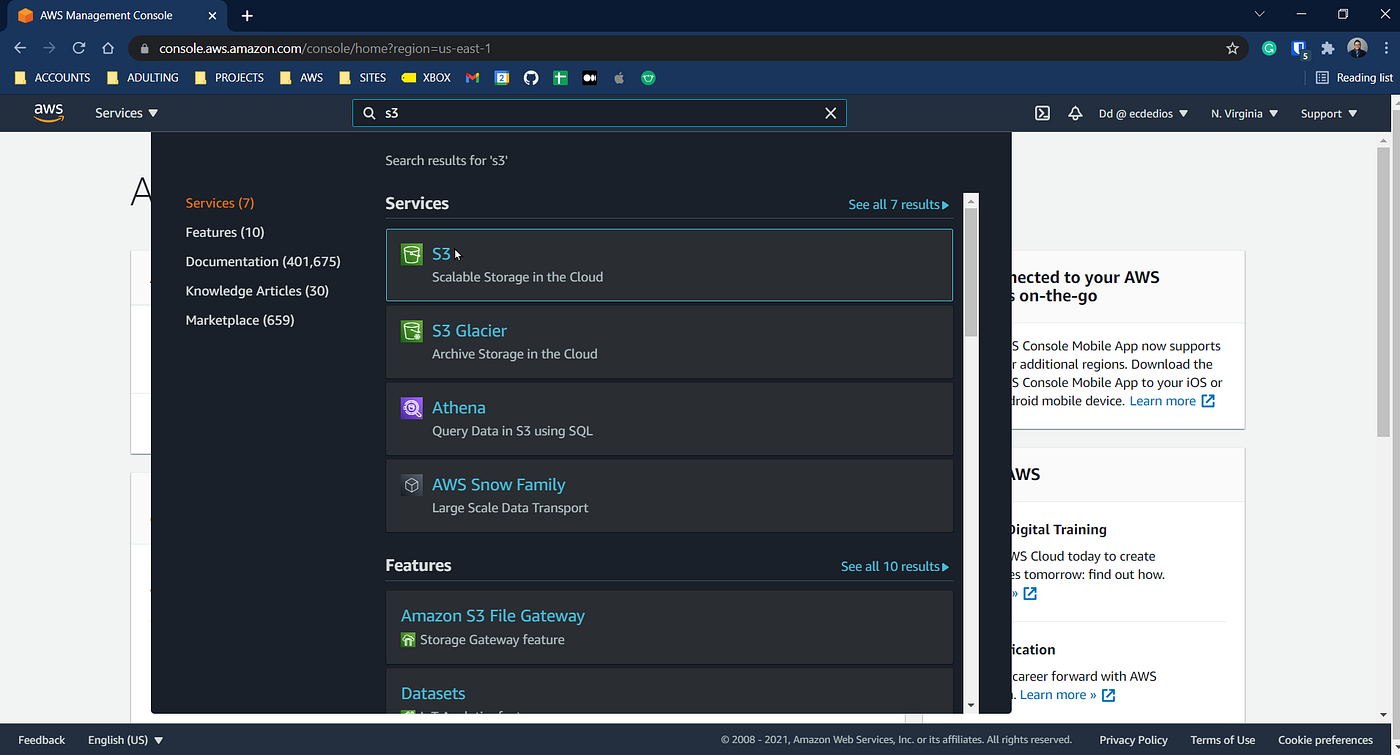Click the Storage Gateway feature icon
This screenshot has height=755, width=1400.
point(408,640)
